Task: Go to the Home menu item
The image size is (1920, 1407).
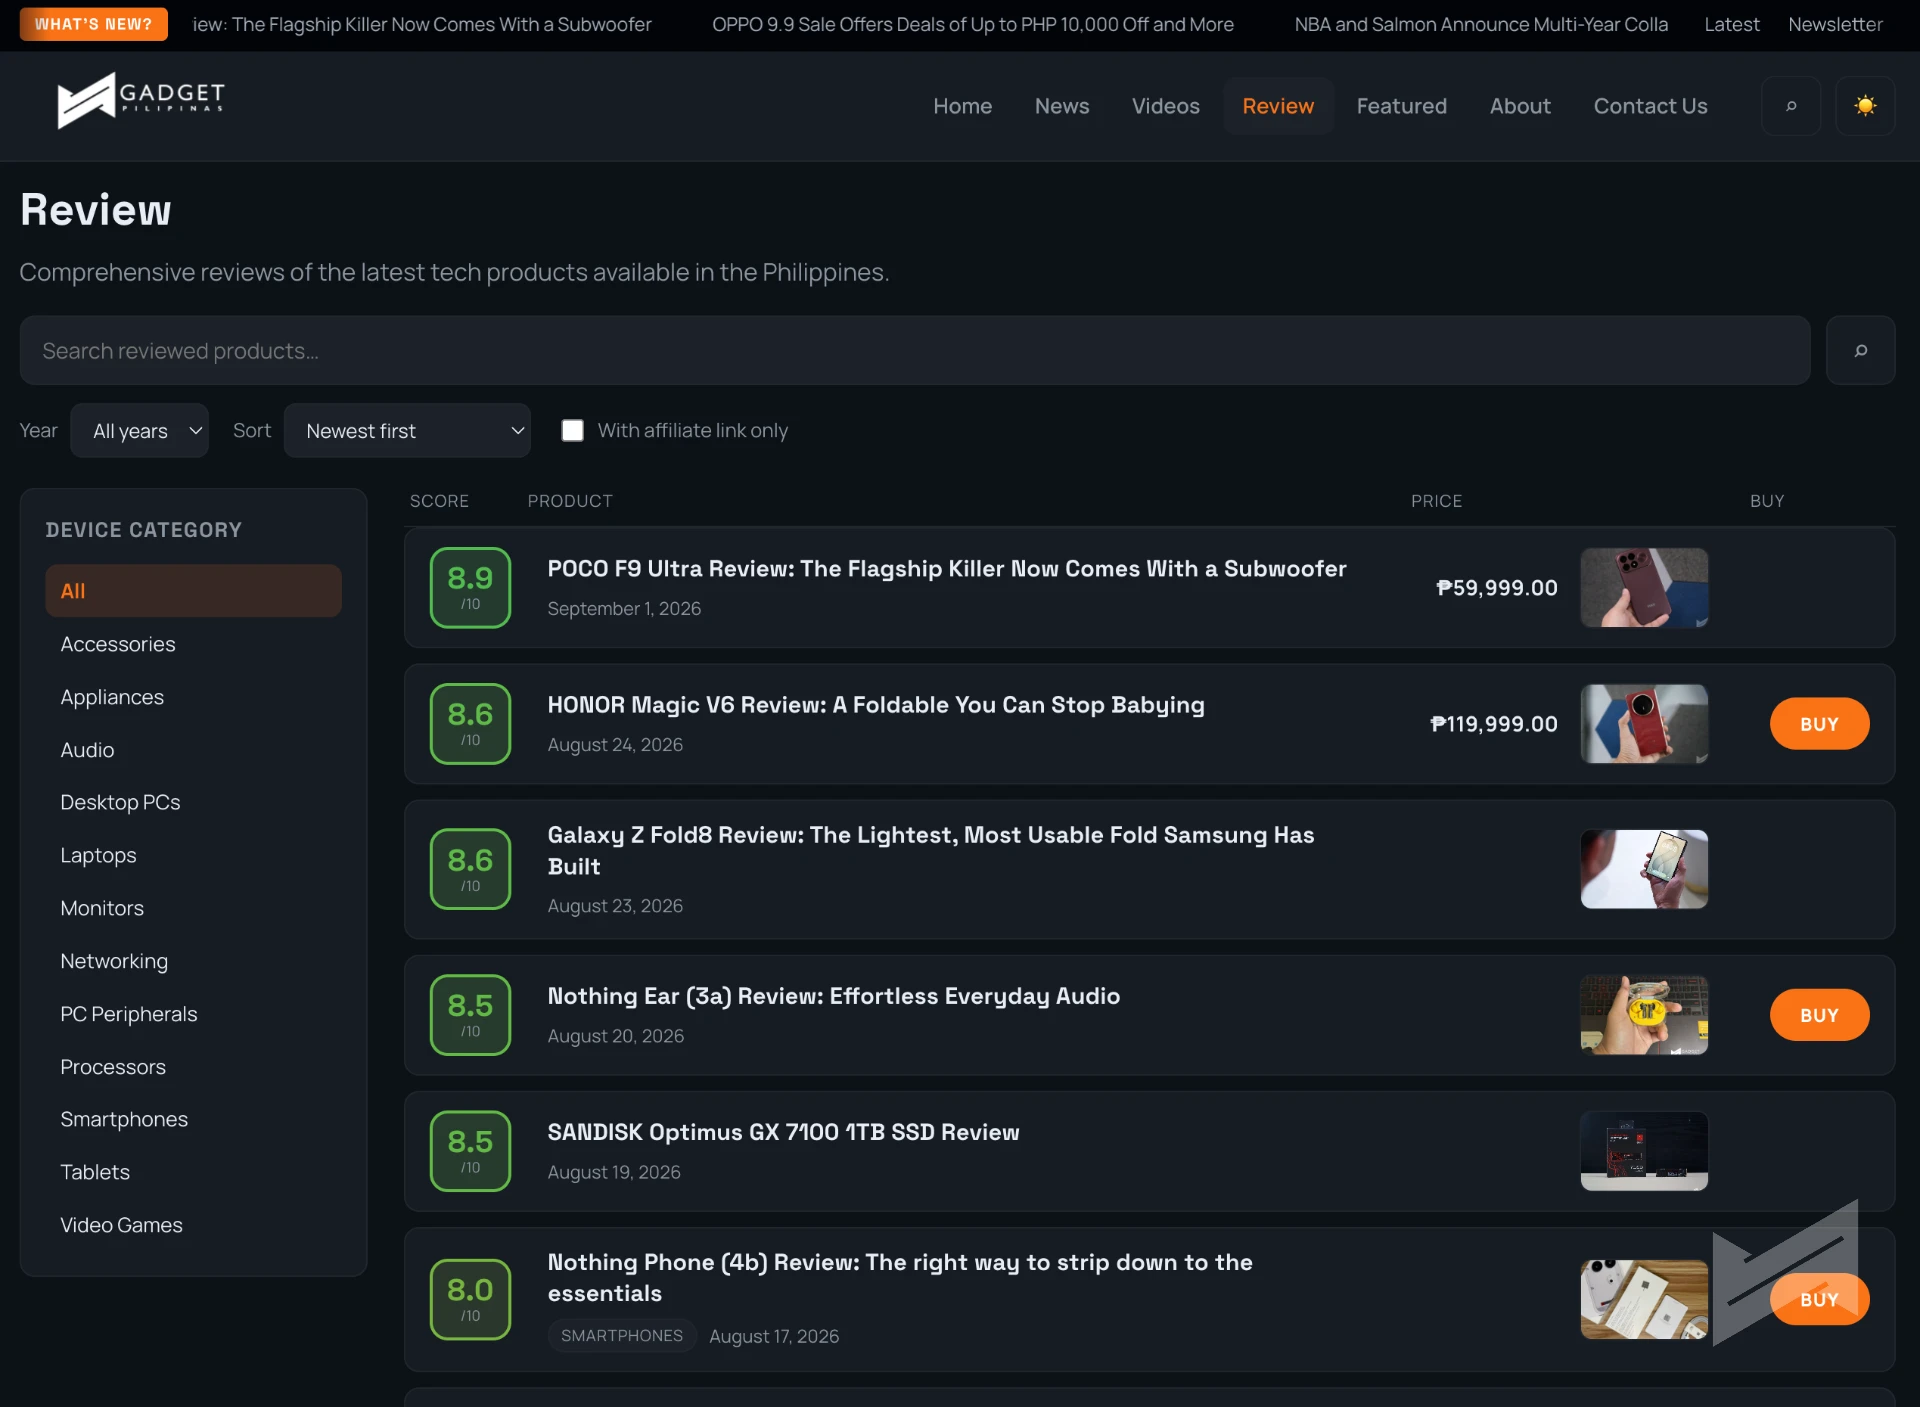Action: pos(962,106)
